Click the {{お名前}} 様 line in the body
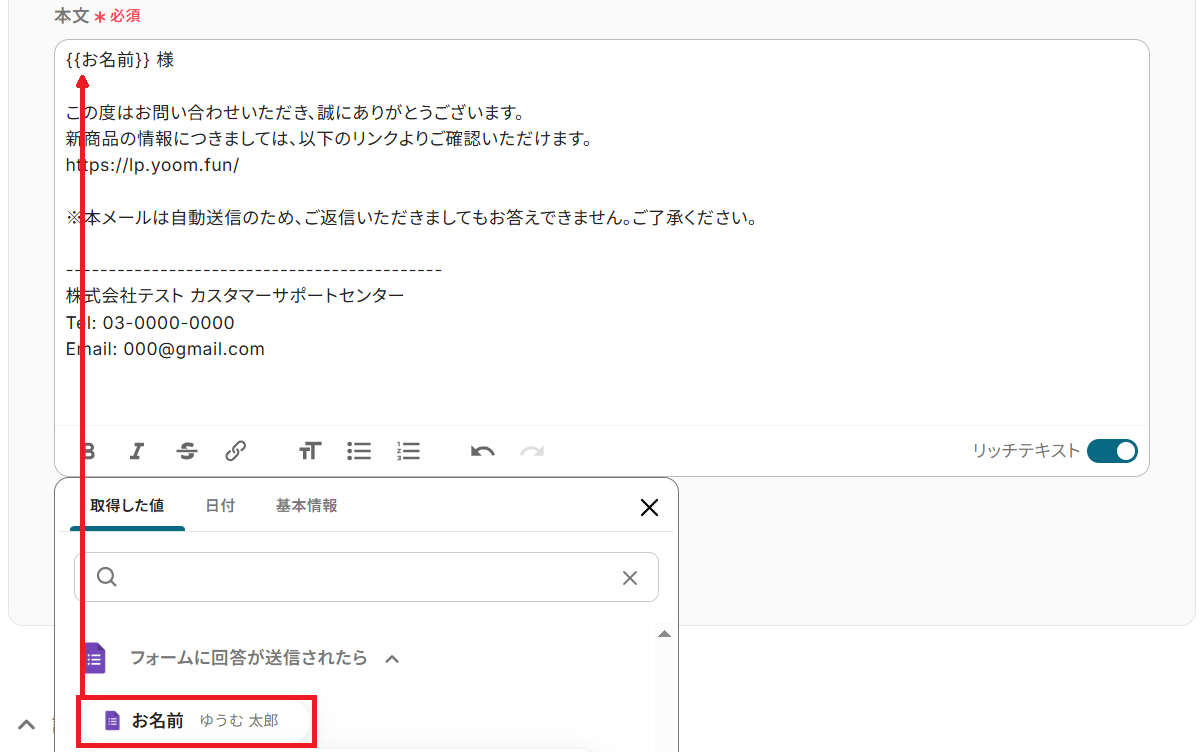1202x752 pixels. click(120, 60)
